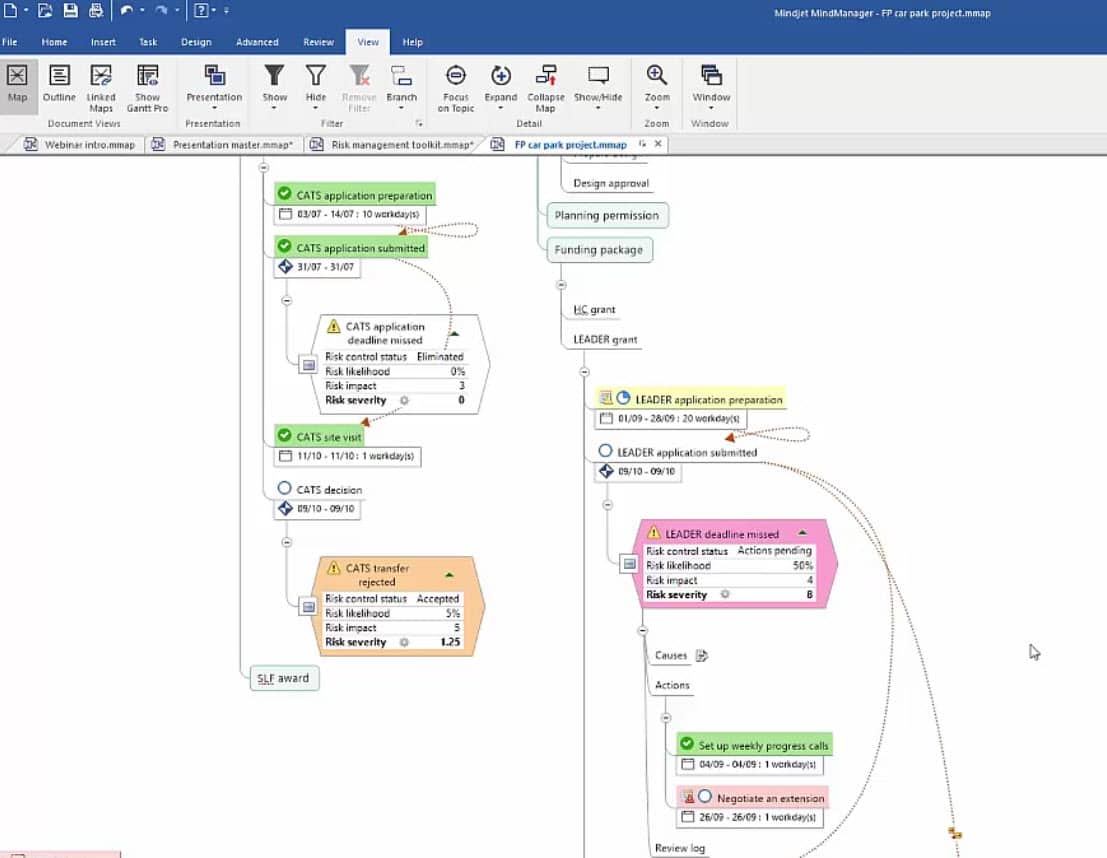1107x858 pixels.
Task: Save the map with the floppy icon
Action: [x=70, y=10]
